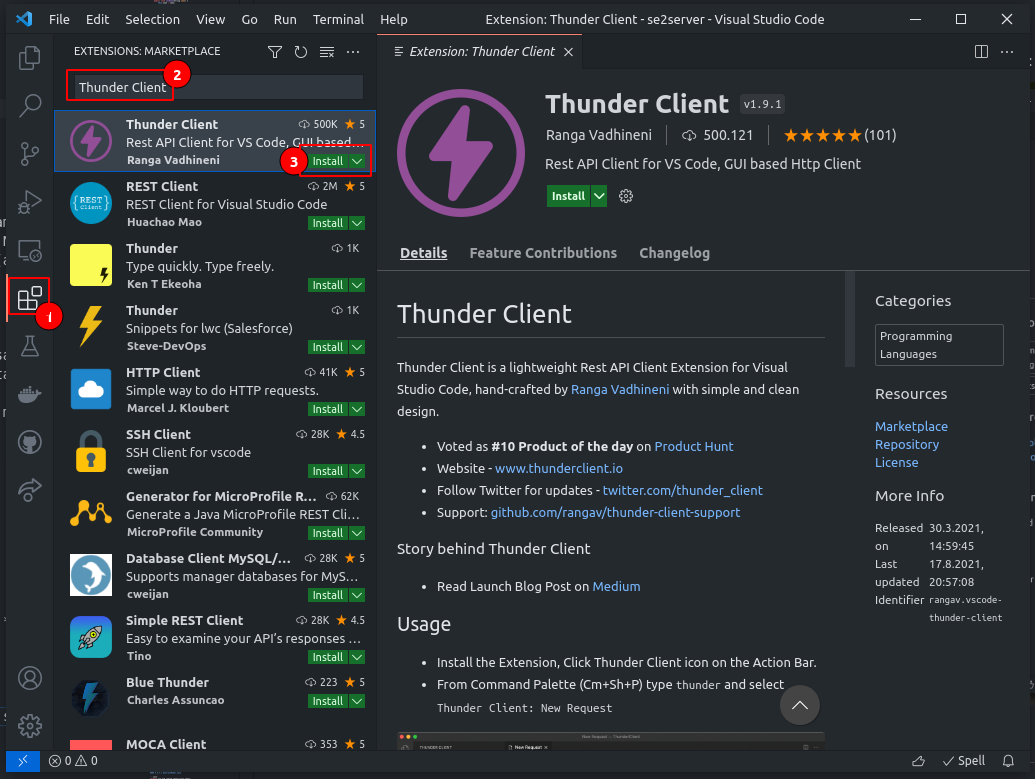Open Extensions view in activity bar
This screenshot has height=779, width=1035.
tap(29, 298)
